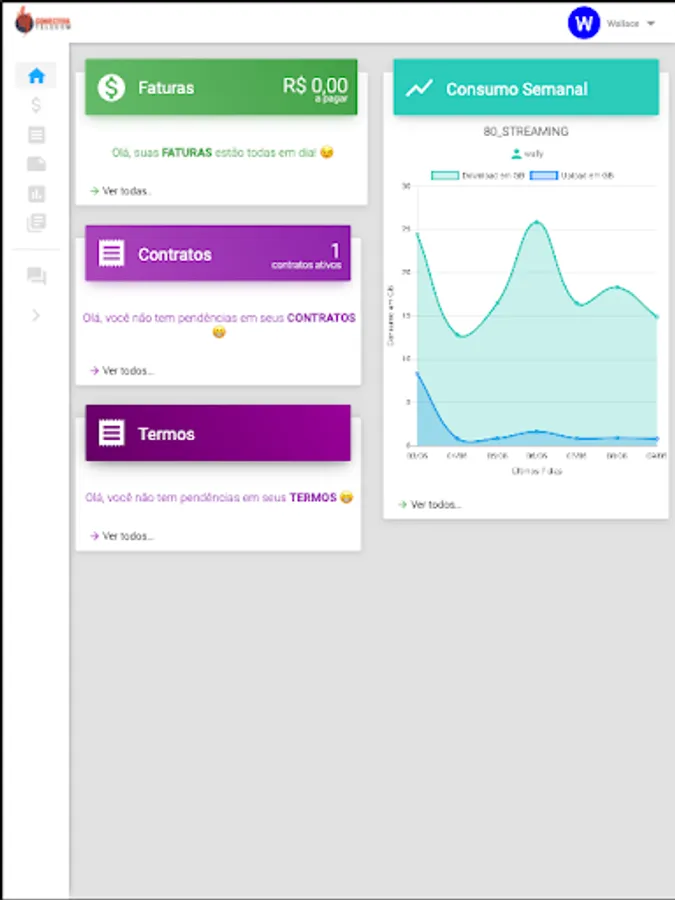
Task: Click the blue W user avatar
Action: pos(584,23)
